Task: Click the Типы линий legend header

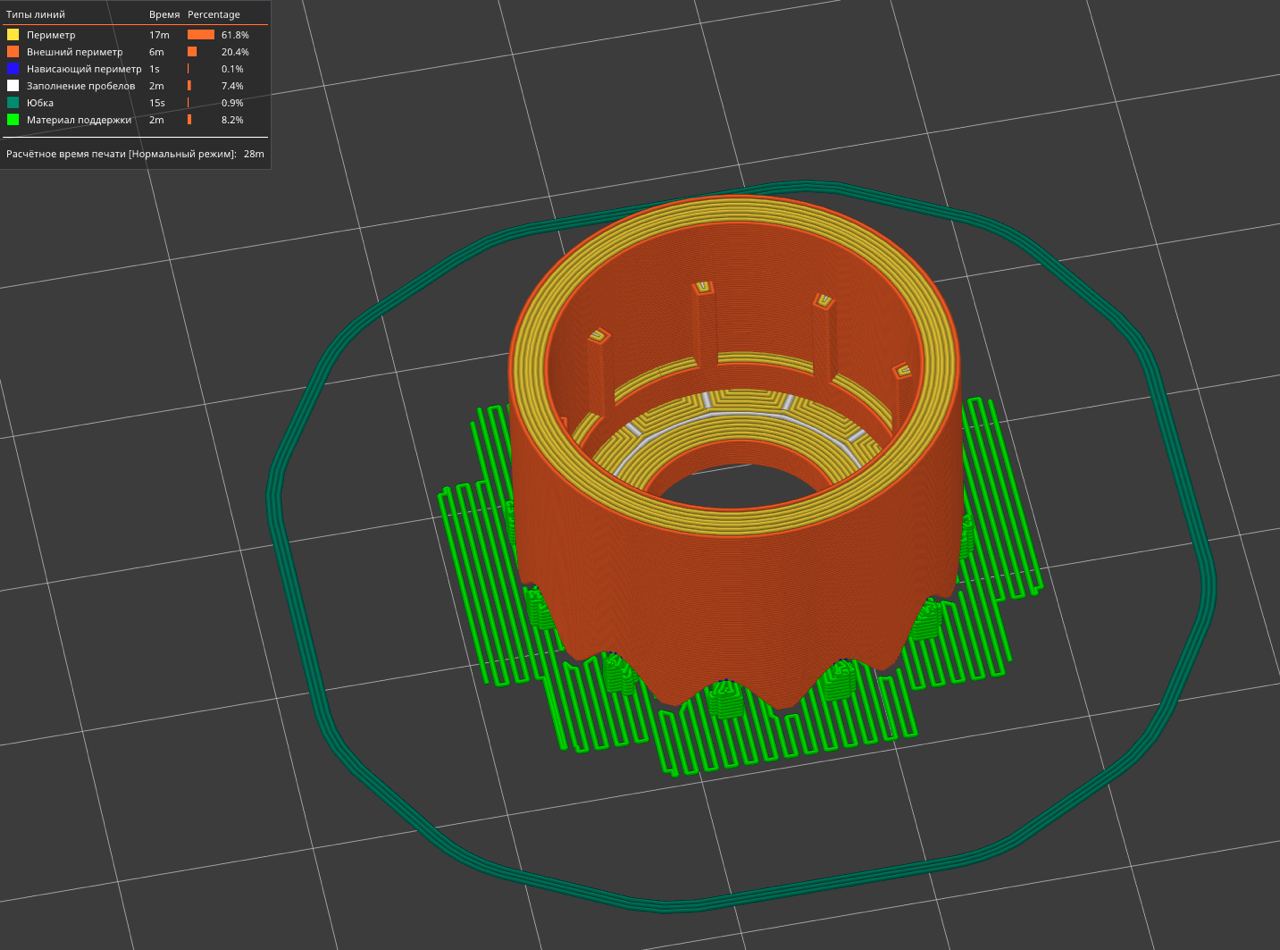Action: tap(36, 15)
